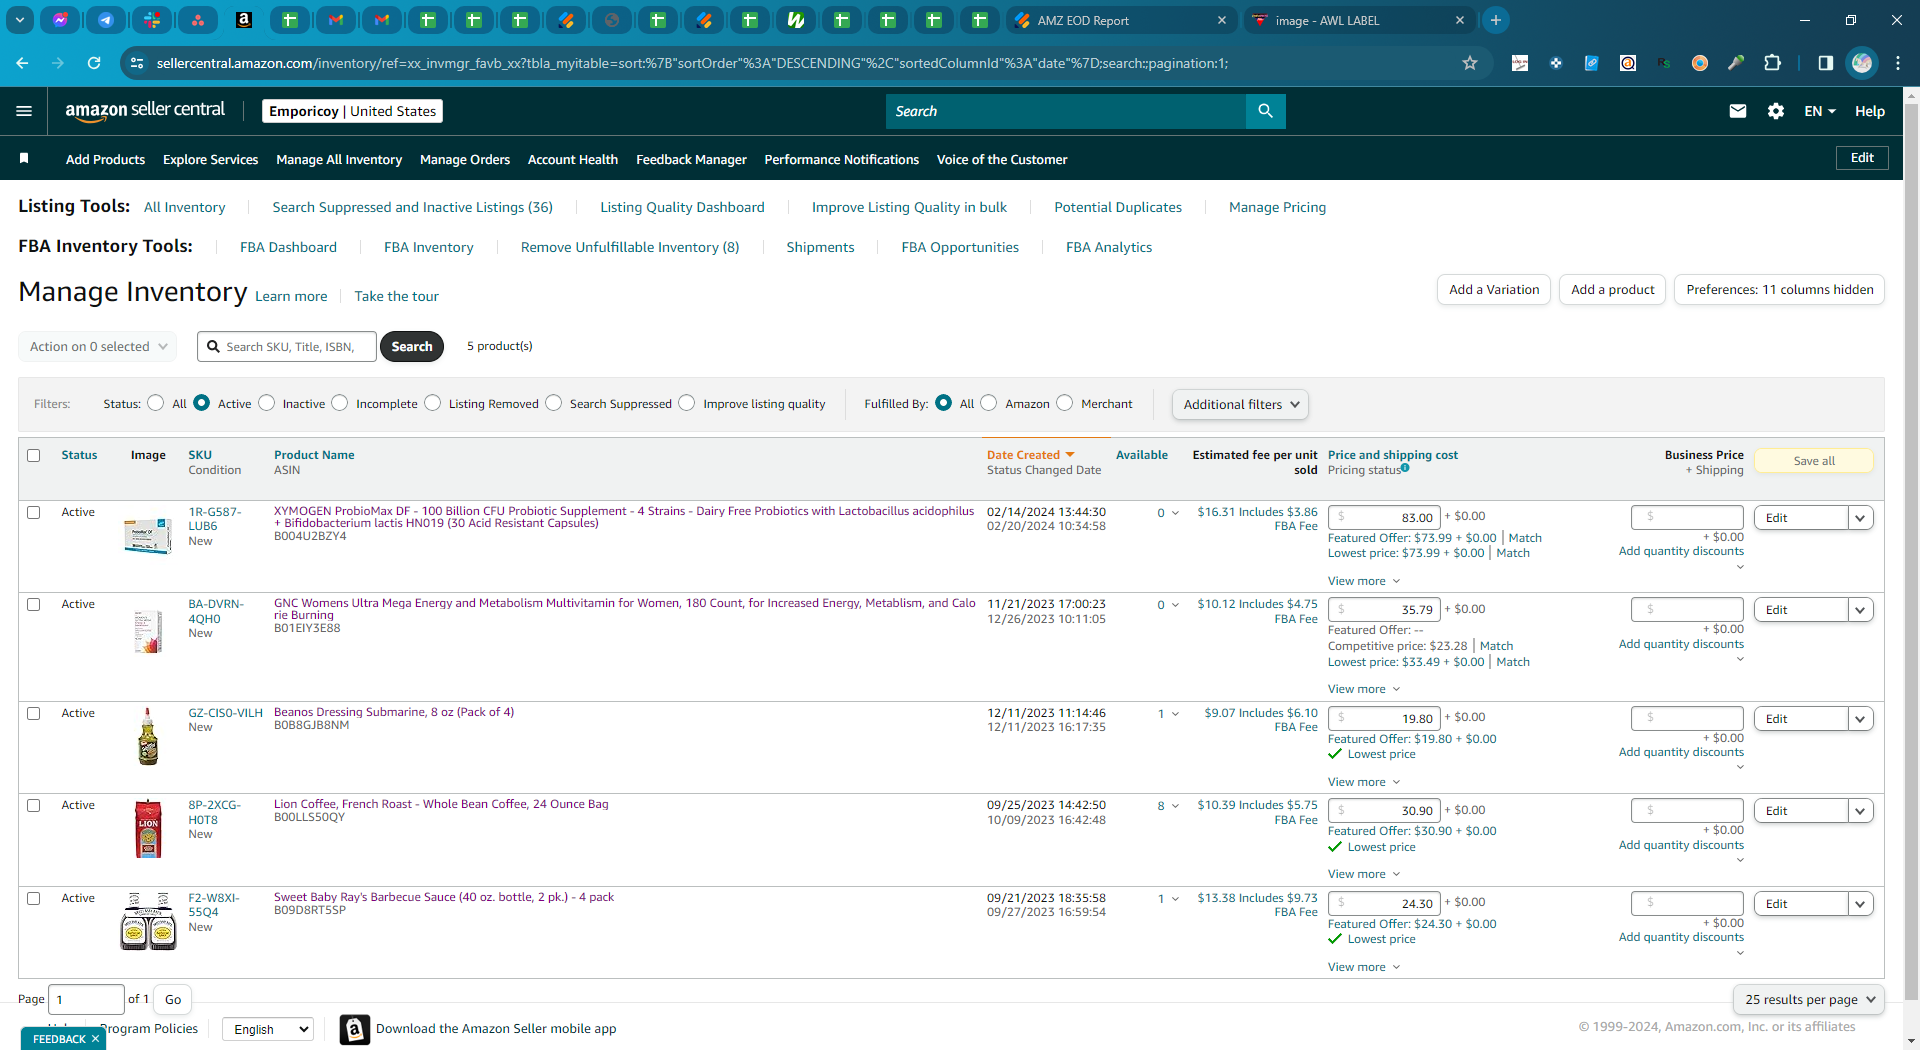Go to Performance Notifications

point(841,159)
